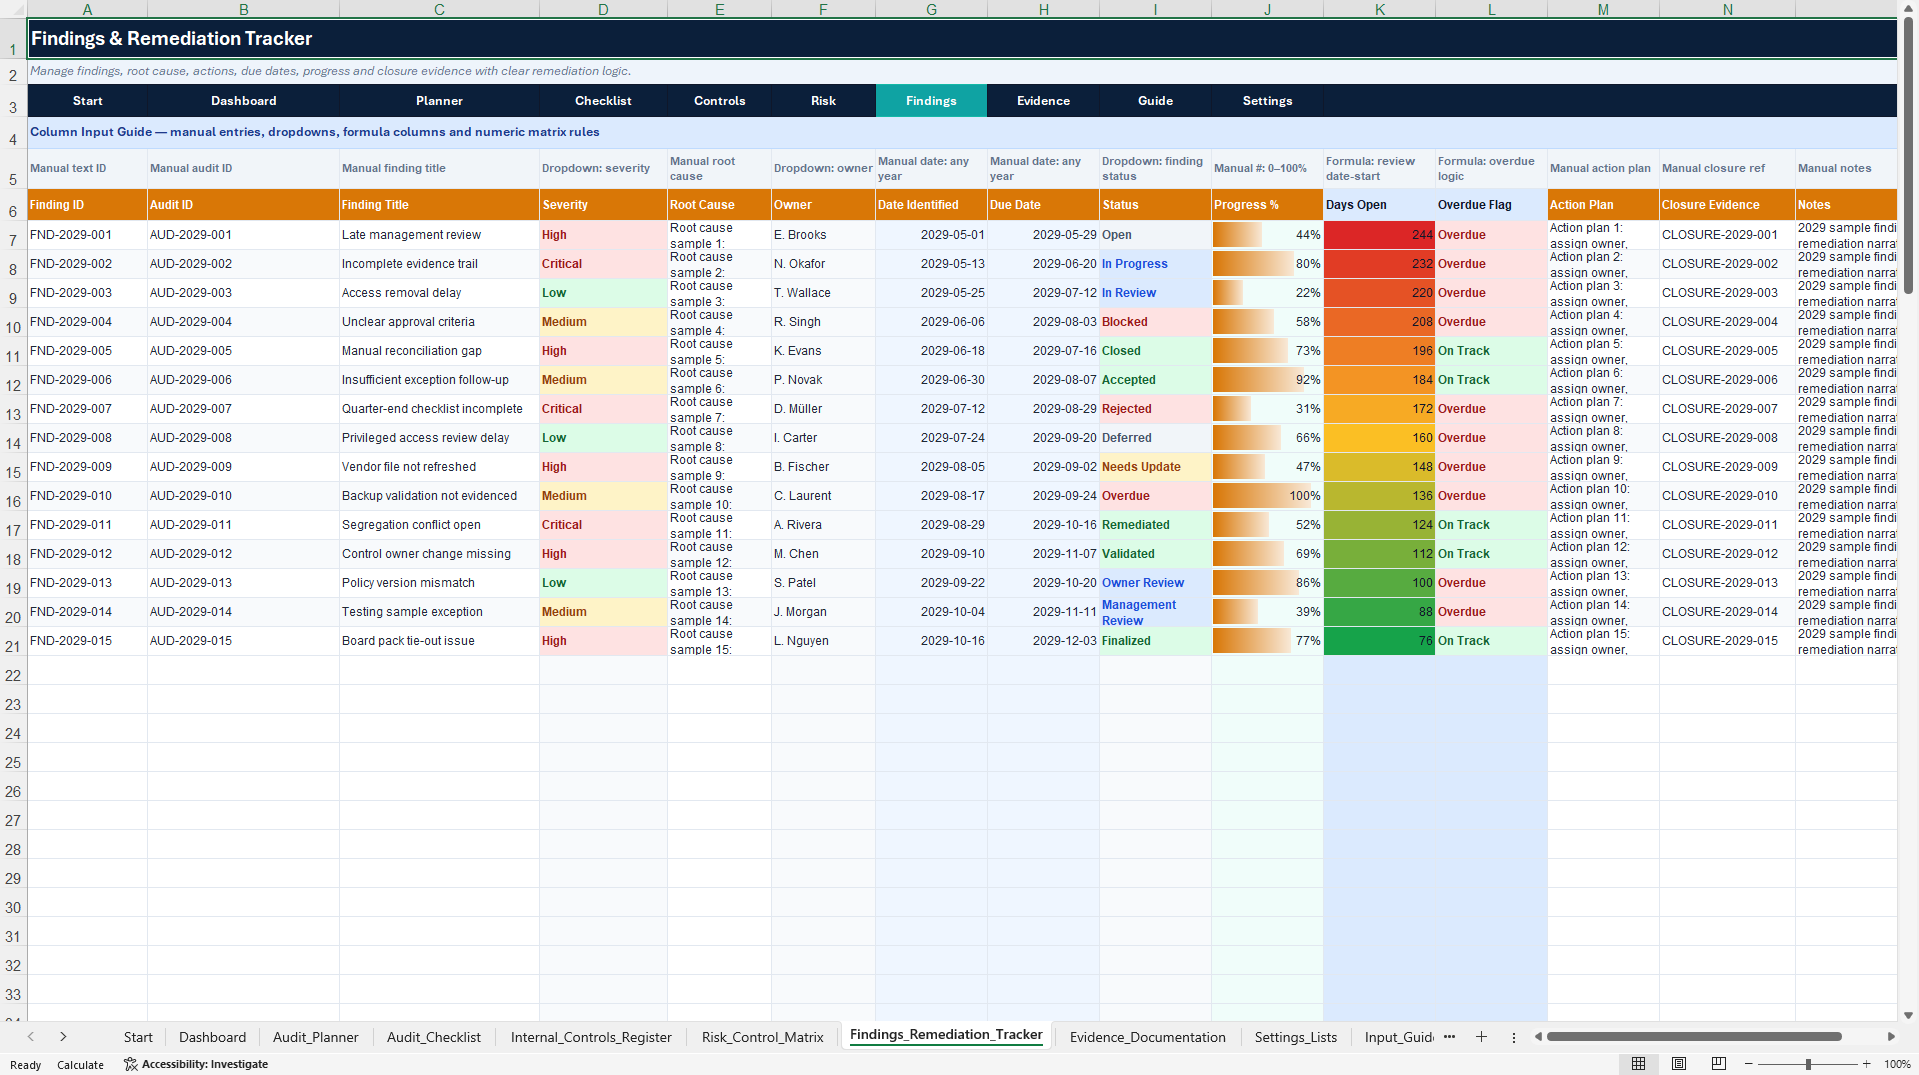Screen dimensions: 1919x1075
Task: Open the sheet options three-dot menu
Action: tap(1513, 1037)
